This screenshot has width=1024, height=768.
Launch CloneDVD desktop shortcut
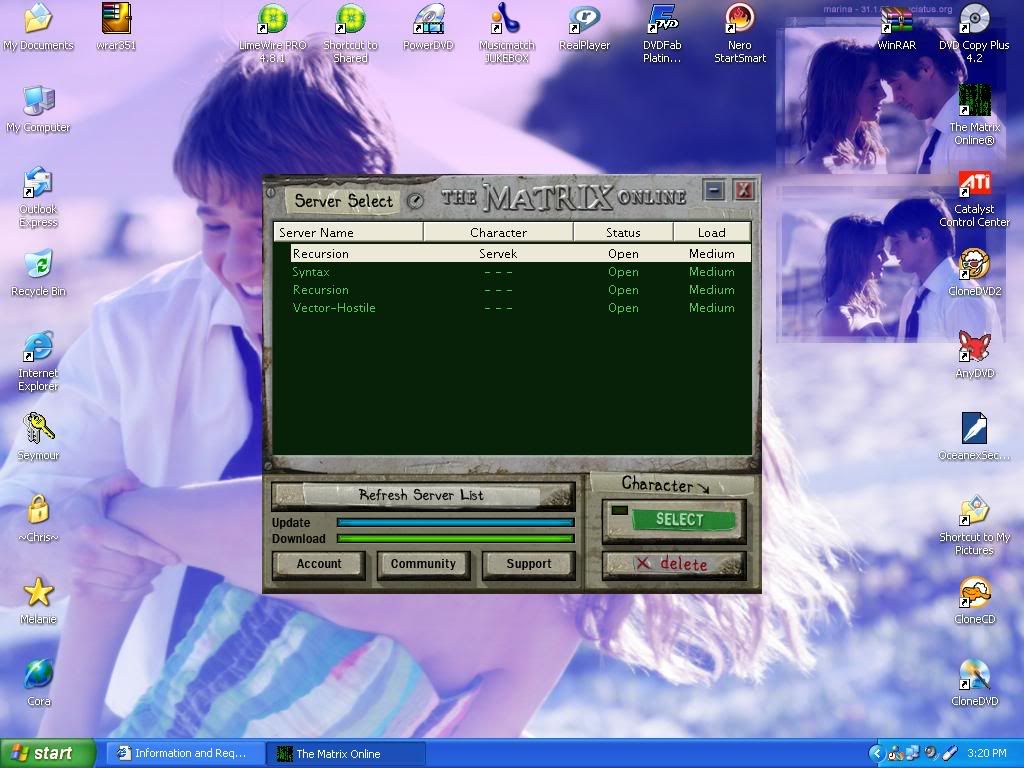coord(974,682)
